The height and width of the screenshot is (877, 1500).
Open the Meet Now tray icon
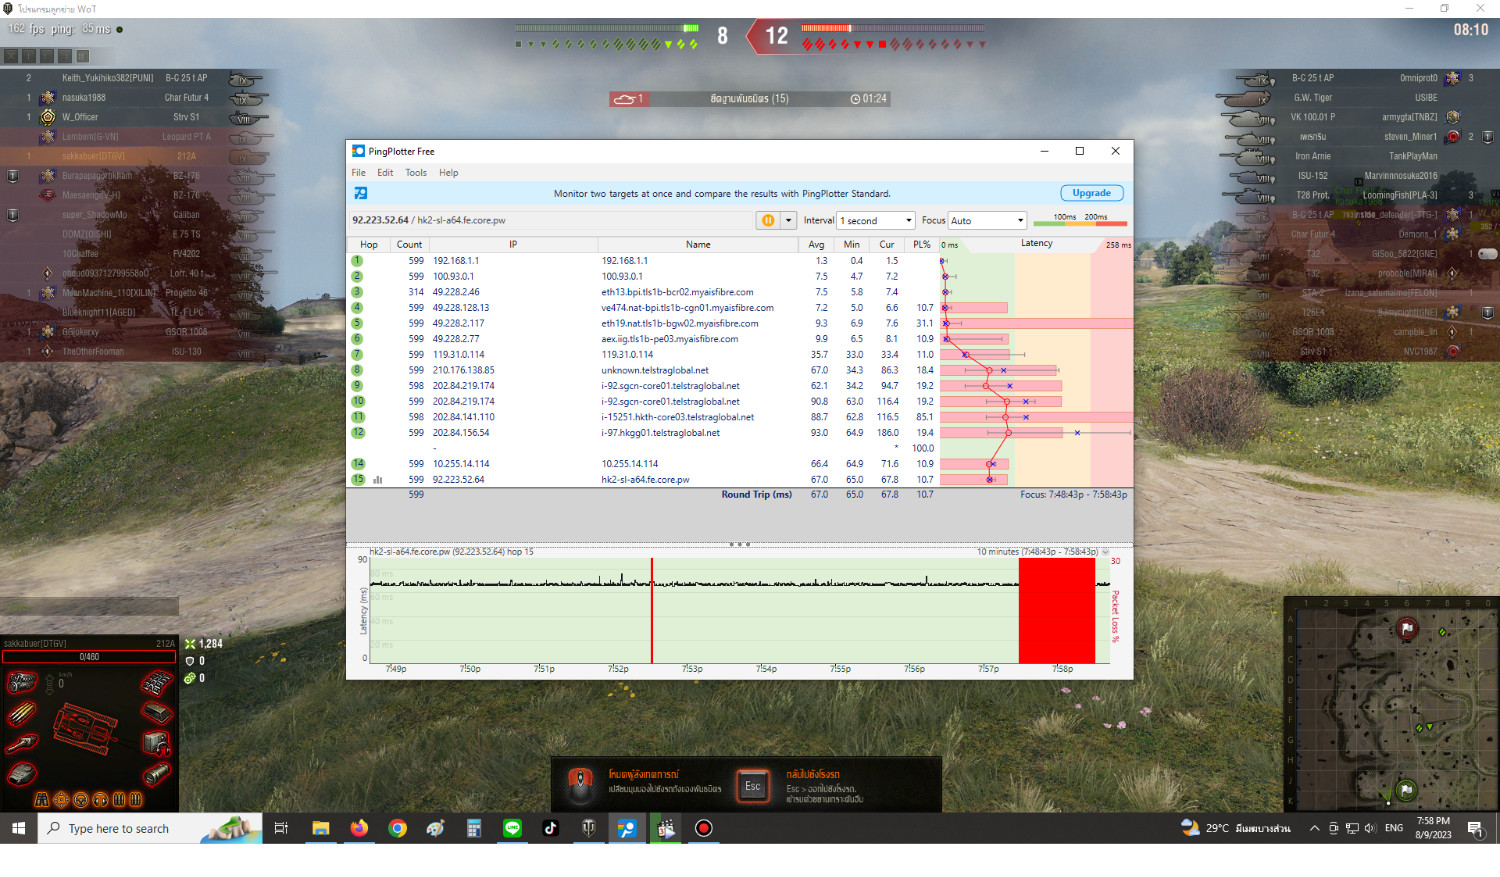pos(1333,828)
